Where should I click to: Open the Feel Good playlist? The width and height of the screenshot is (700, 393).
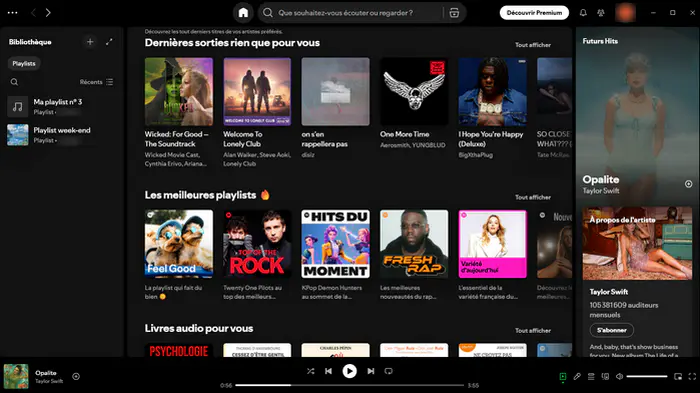pos(179,244)
